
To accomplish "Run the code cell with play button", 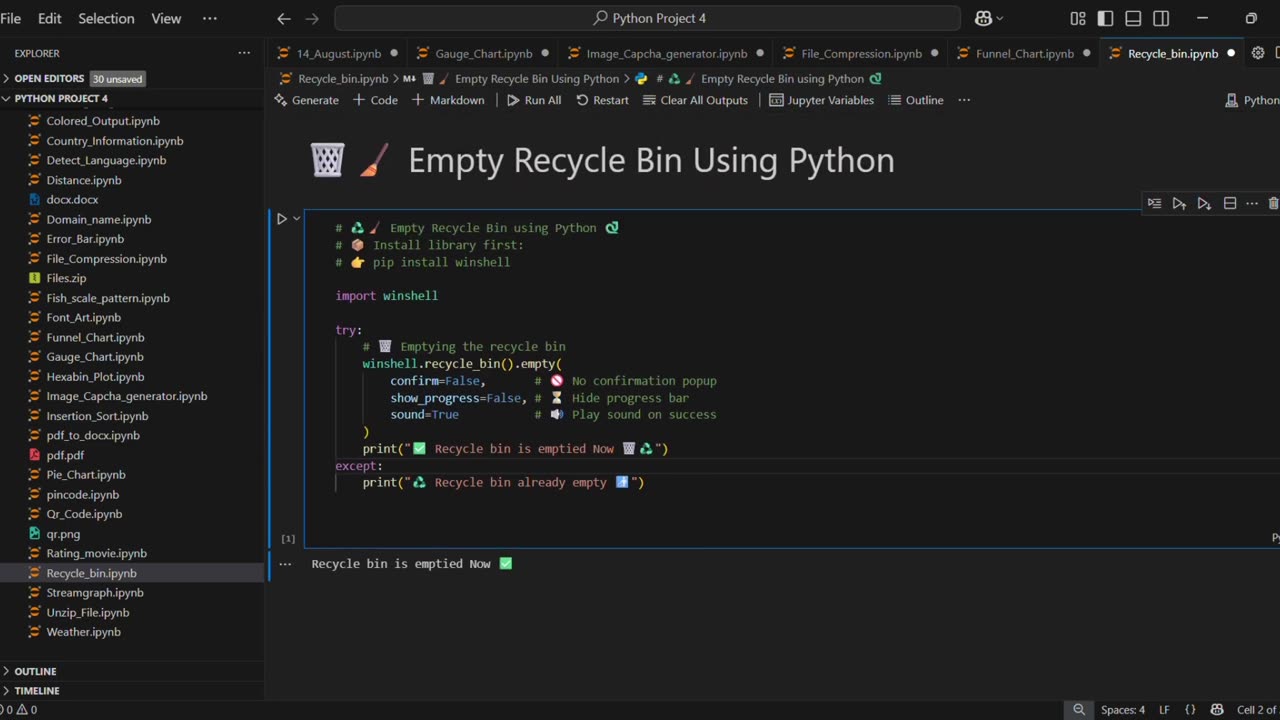I will click(281, 219).
